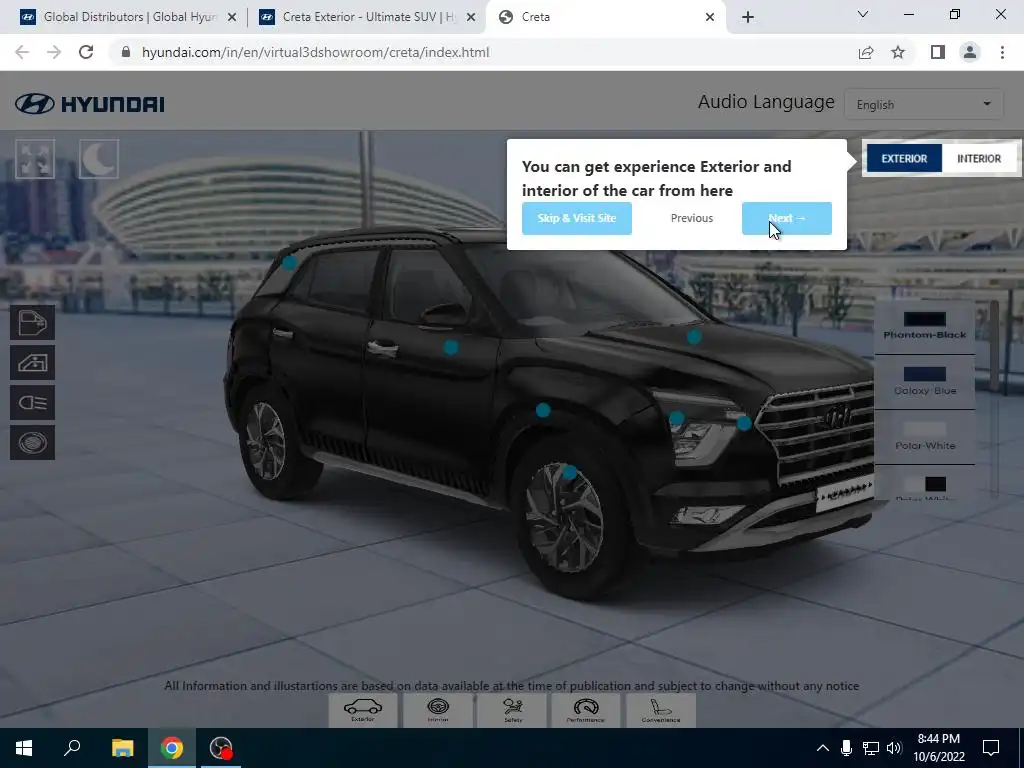Turn on headlamps with the headlight icon
Viewport: 1024px width, 768px height.
[33, 402]
